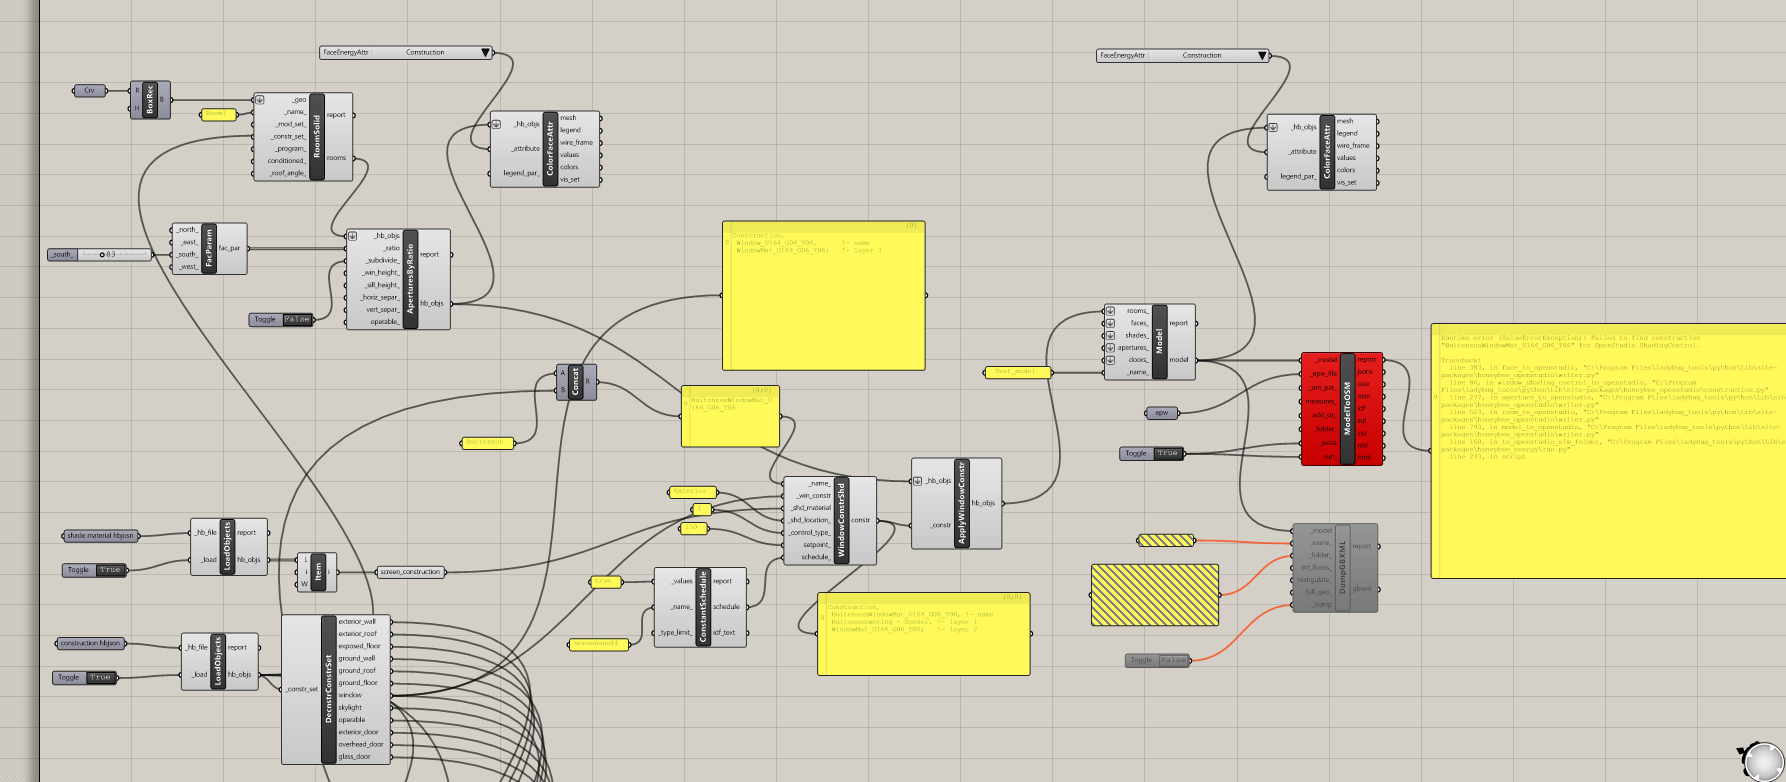Select the RoomSolid component title bar
The width and height of the screenshot is (1786, 782).
pos(317,137)
